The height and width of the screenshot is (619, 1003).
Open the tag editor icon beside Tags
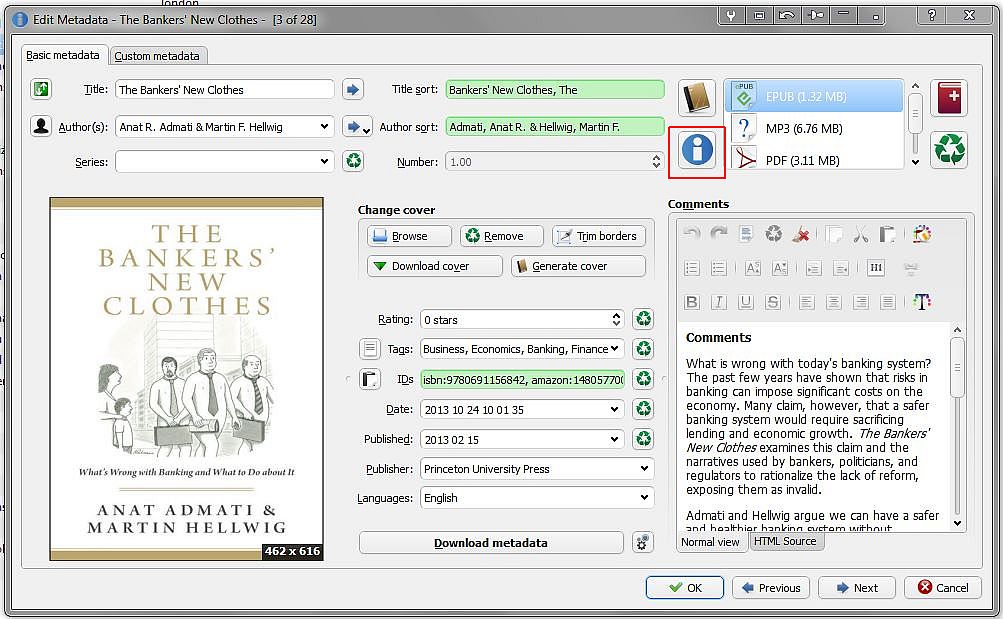(x=370, y=349)
